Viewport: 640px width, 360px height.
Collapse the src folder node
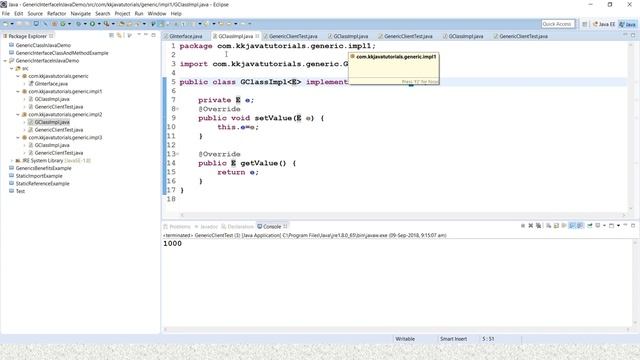[x=11, y=68]
